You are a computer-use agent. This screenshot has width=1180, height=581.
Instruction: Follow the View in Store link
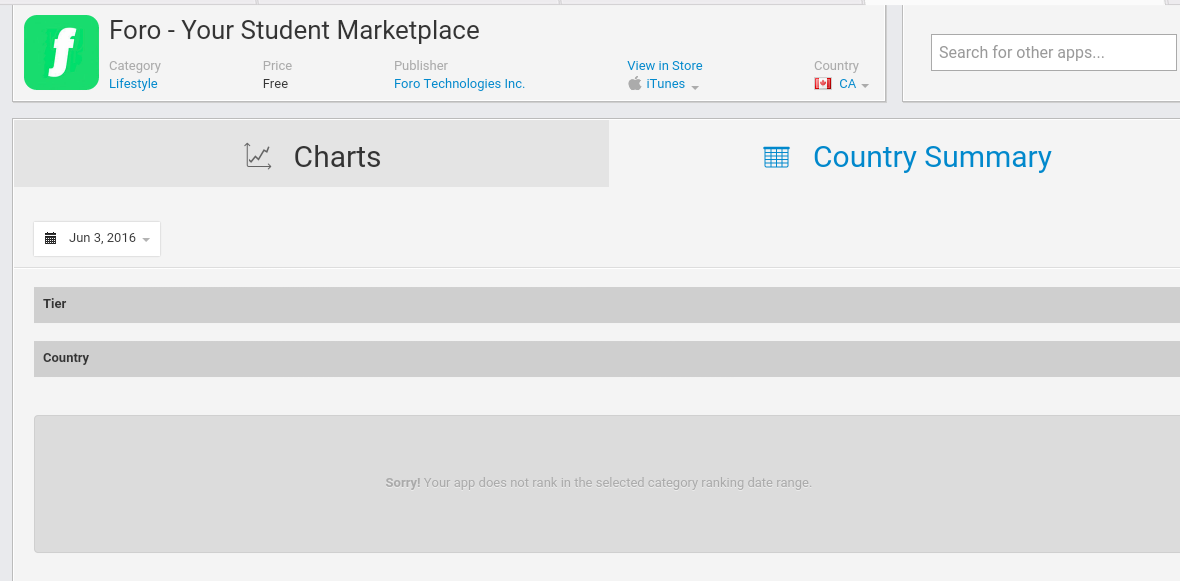665,66
